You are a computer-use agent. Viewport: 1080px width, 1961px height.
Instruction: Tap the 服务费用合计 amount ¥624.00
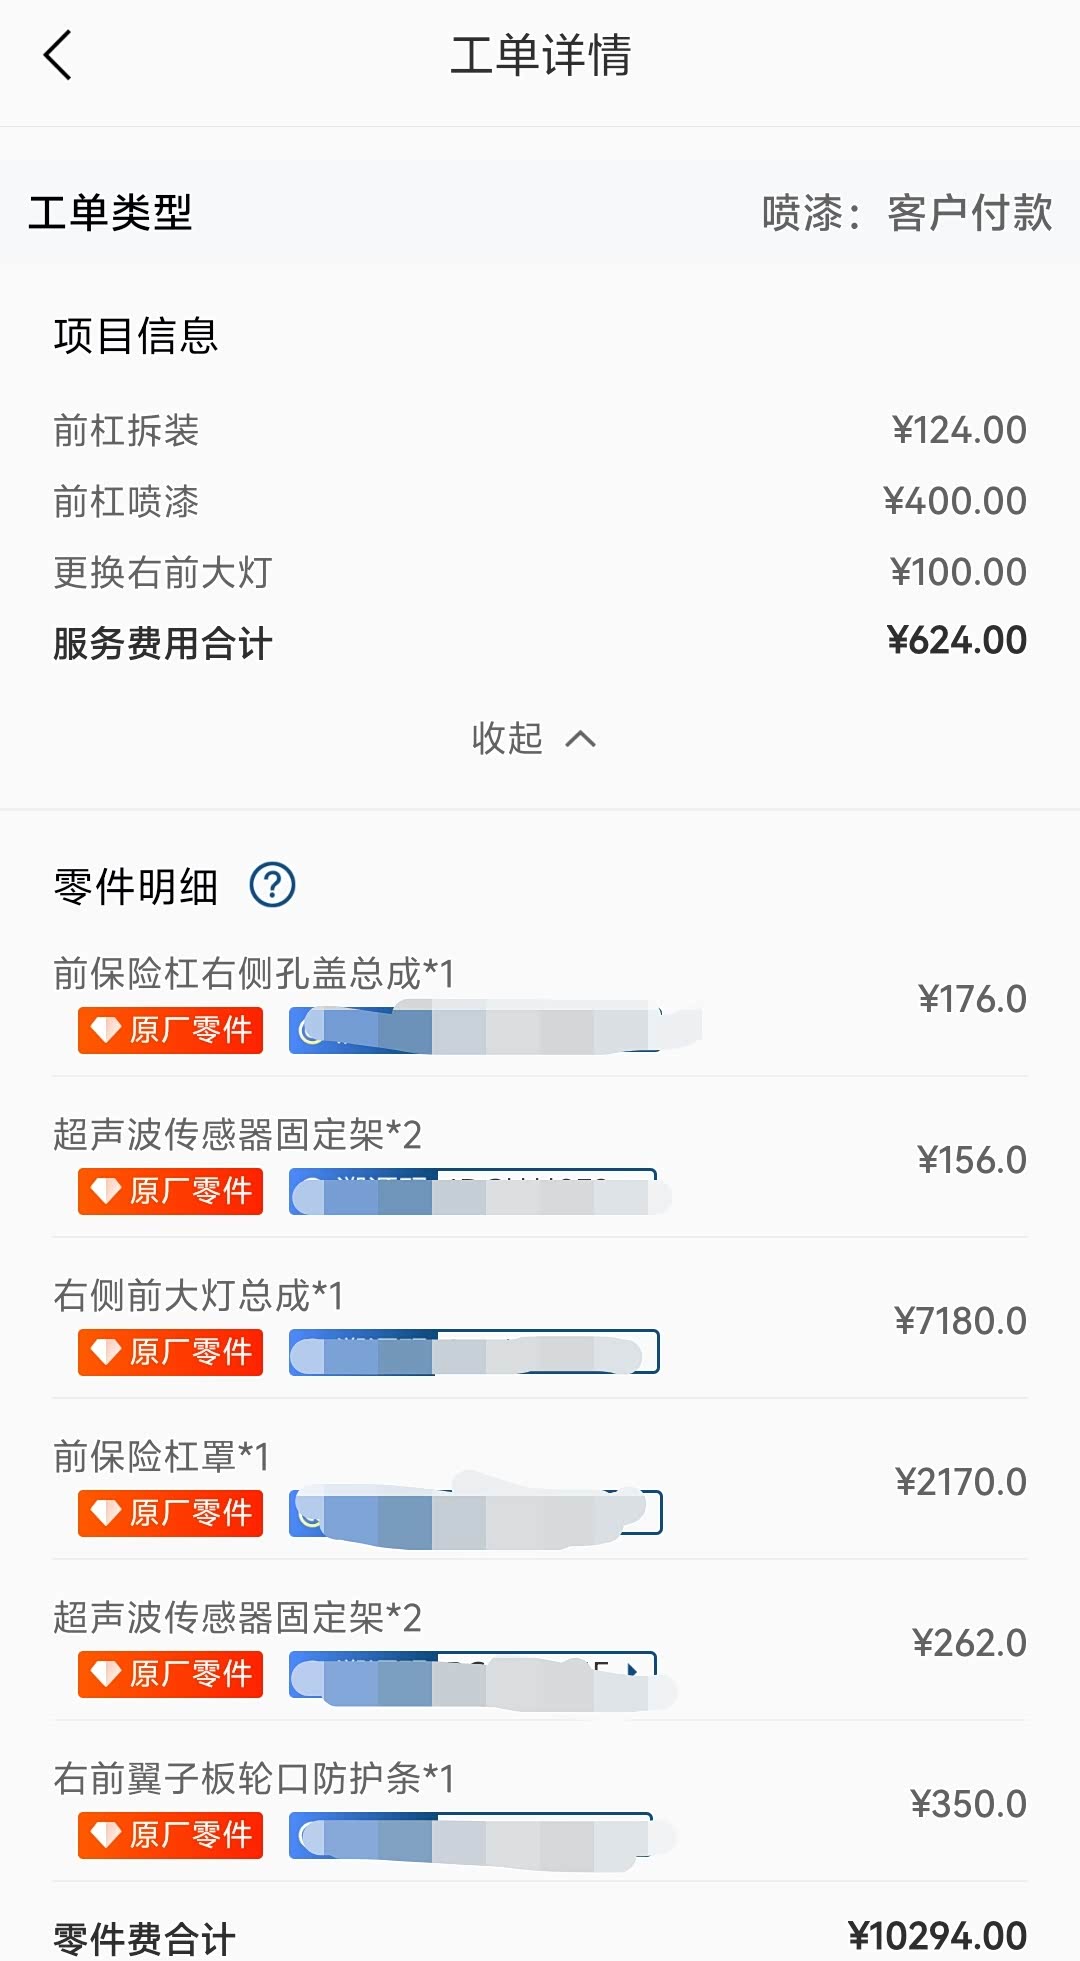point(956,641)
